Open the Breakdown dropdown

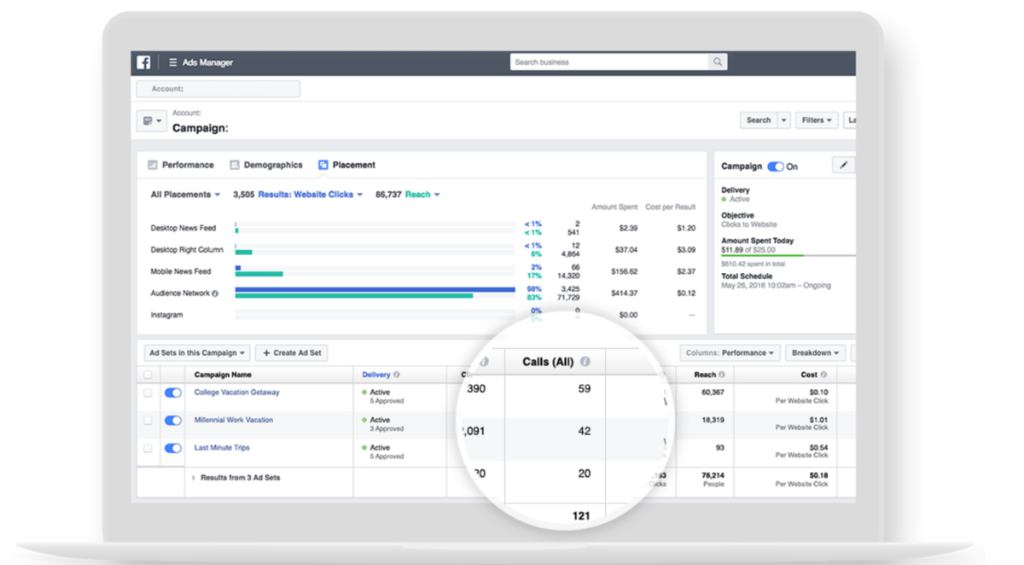click(x=815, y=353)
